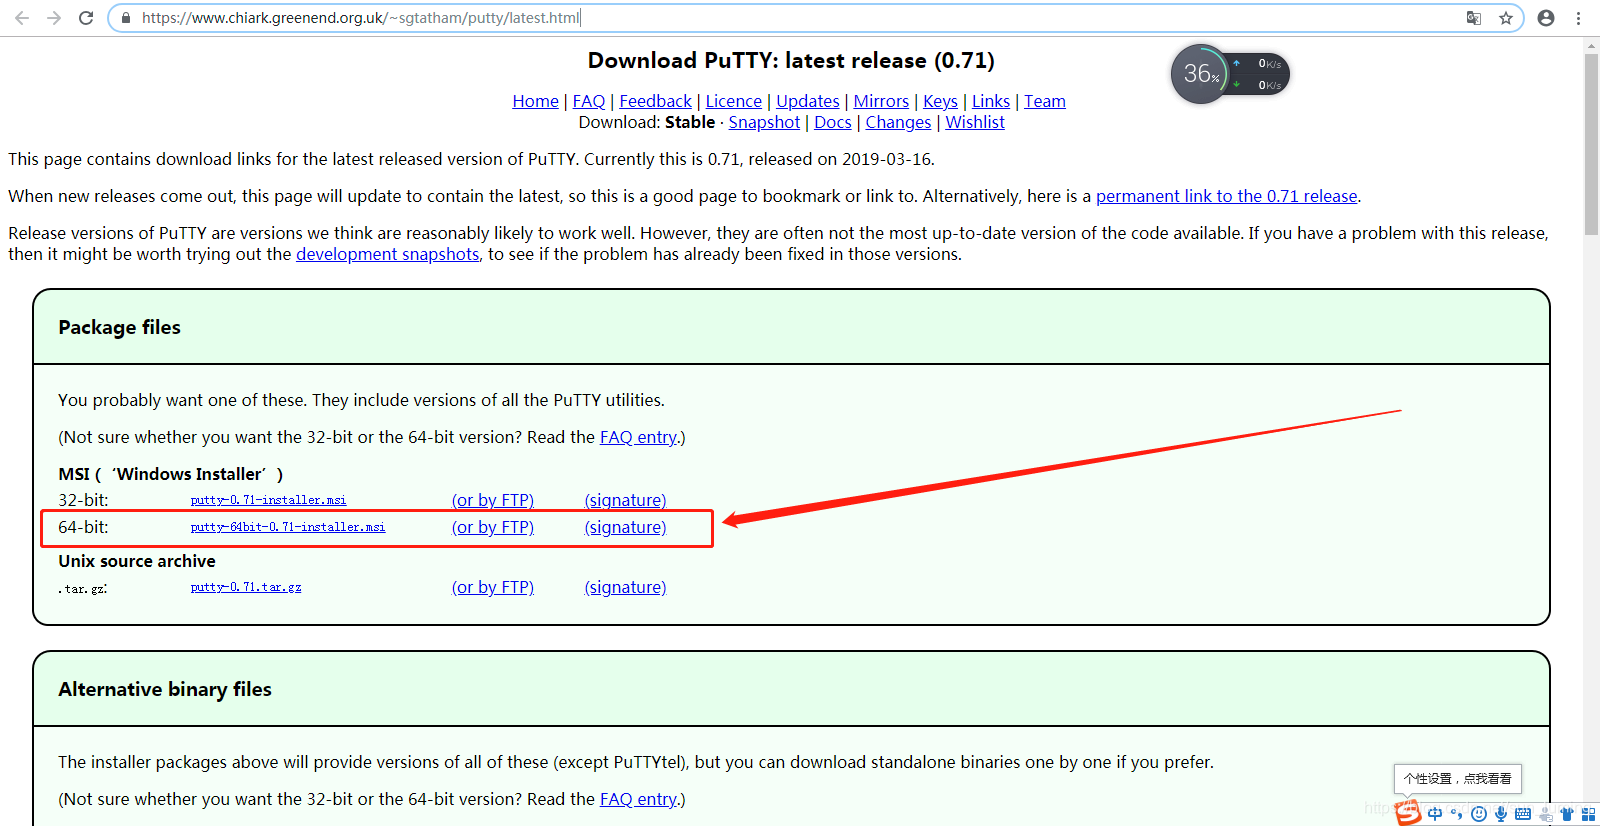Switch Sogou Chinese/English input mode
The image size is (1600, 826).
pos(1435,814)
